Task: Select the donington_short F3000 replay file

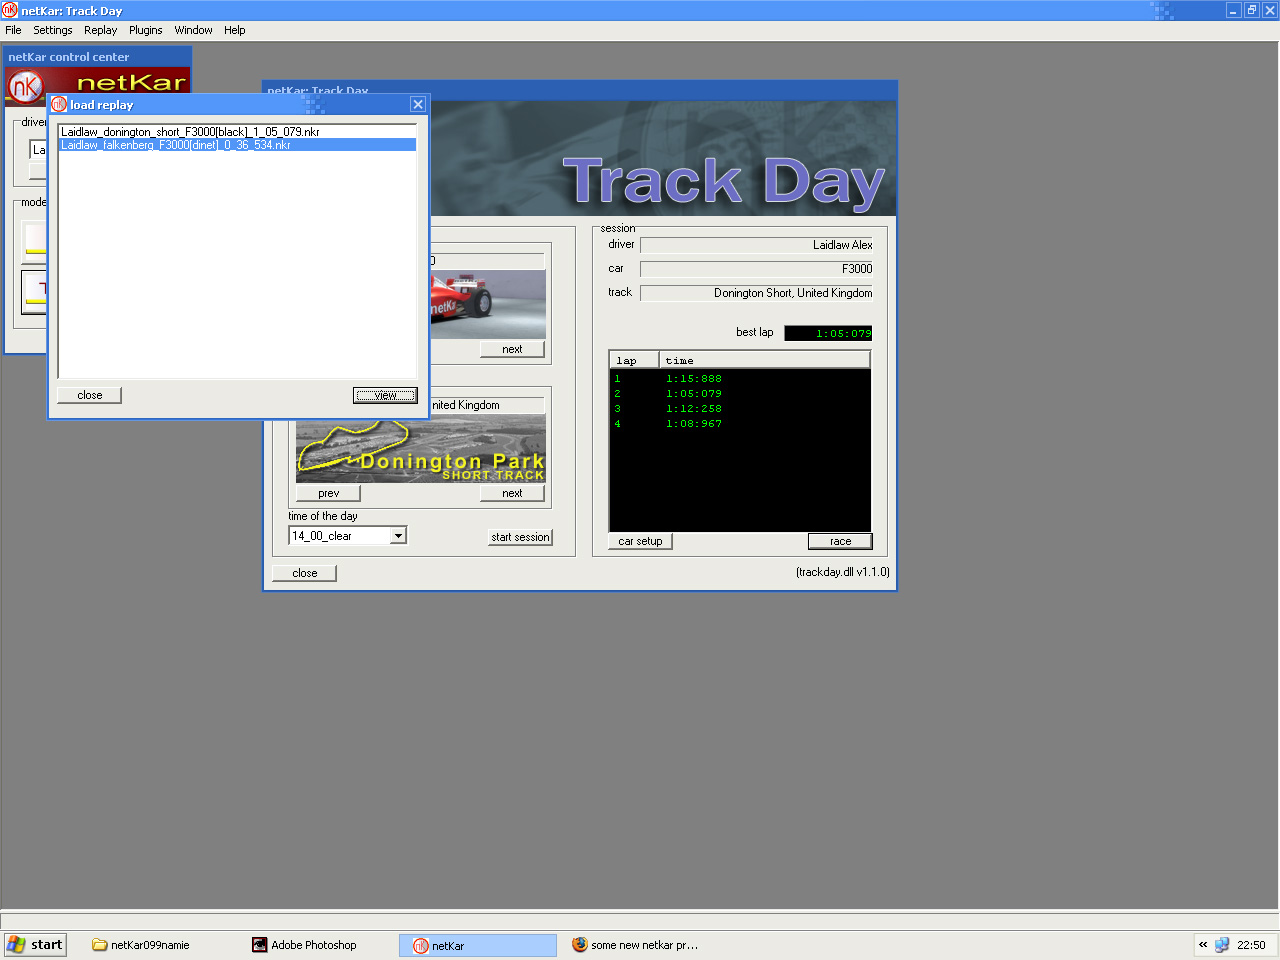Action: 238,132
